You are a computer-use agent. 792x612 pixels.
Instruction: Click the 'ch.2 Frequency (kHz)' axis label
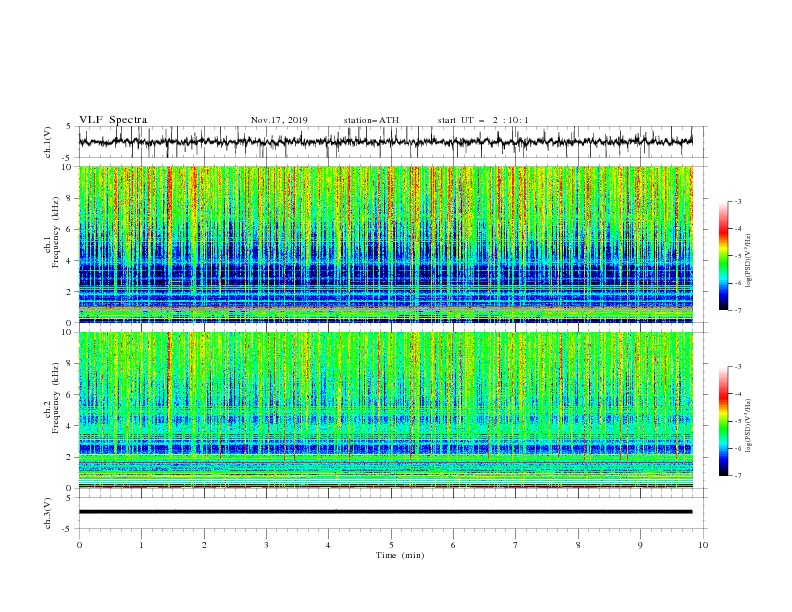[x=52, y=398]
